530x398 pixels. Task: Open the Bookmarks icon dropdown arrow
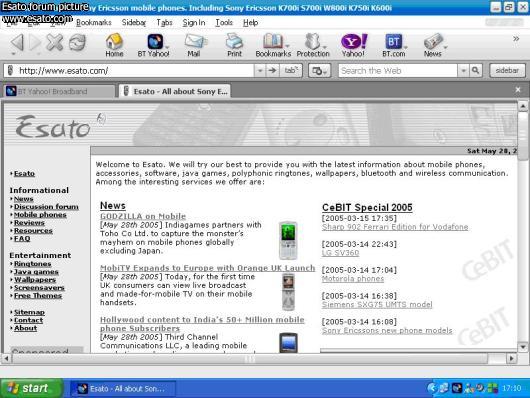[x=287, y=46]
